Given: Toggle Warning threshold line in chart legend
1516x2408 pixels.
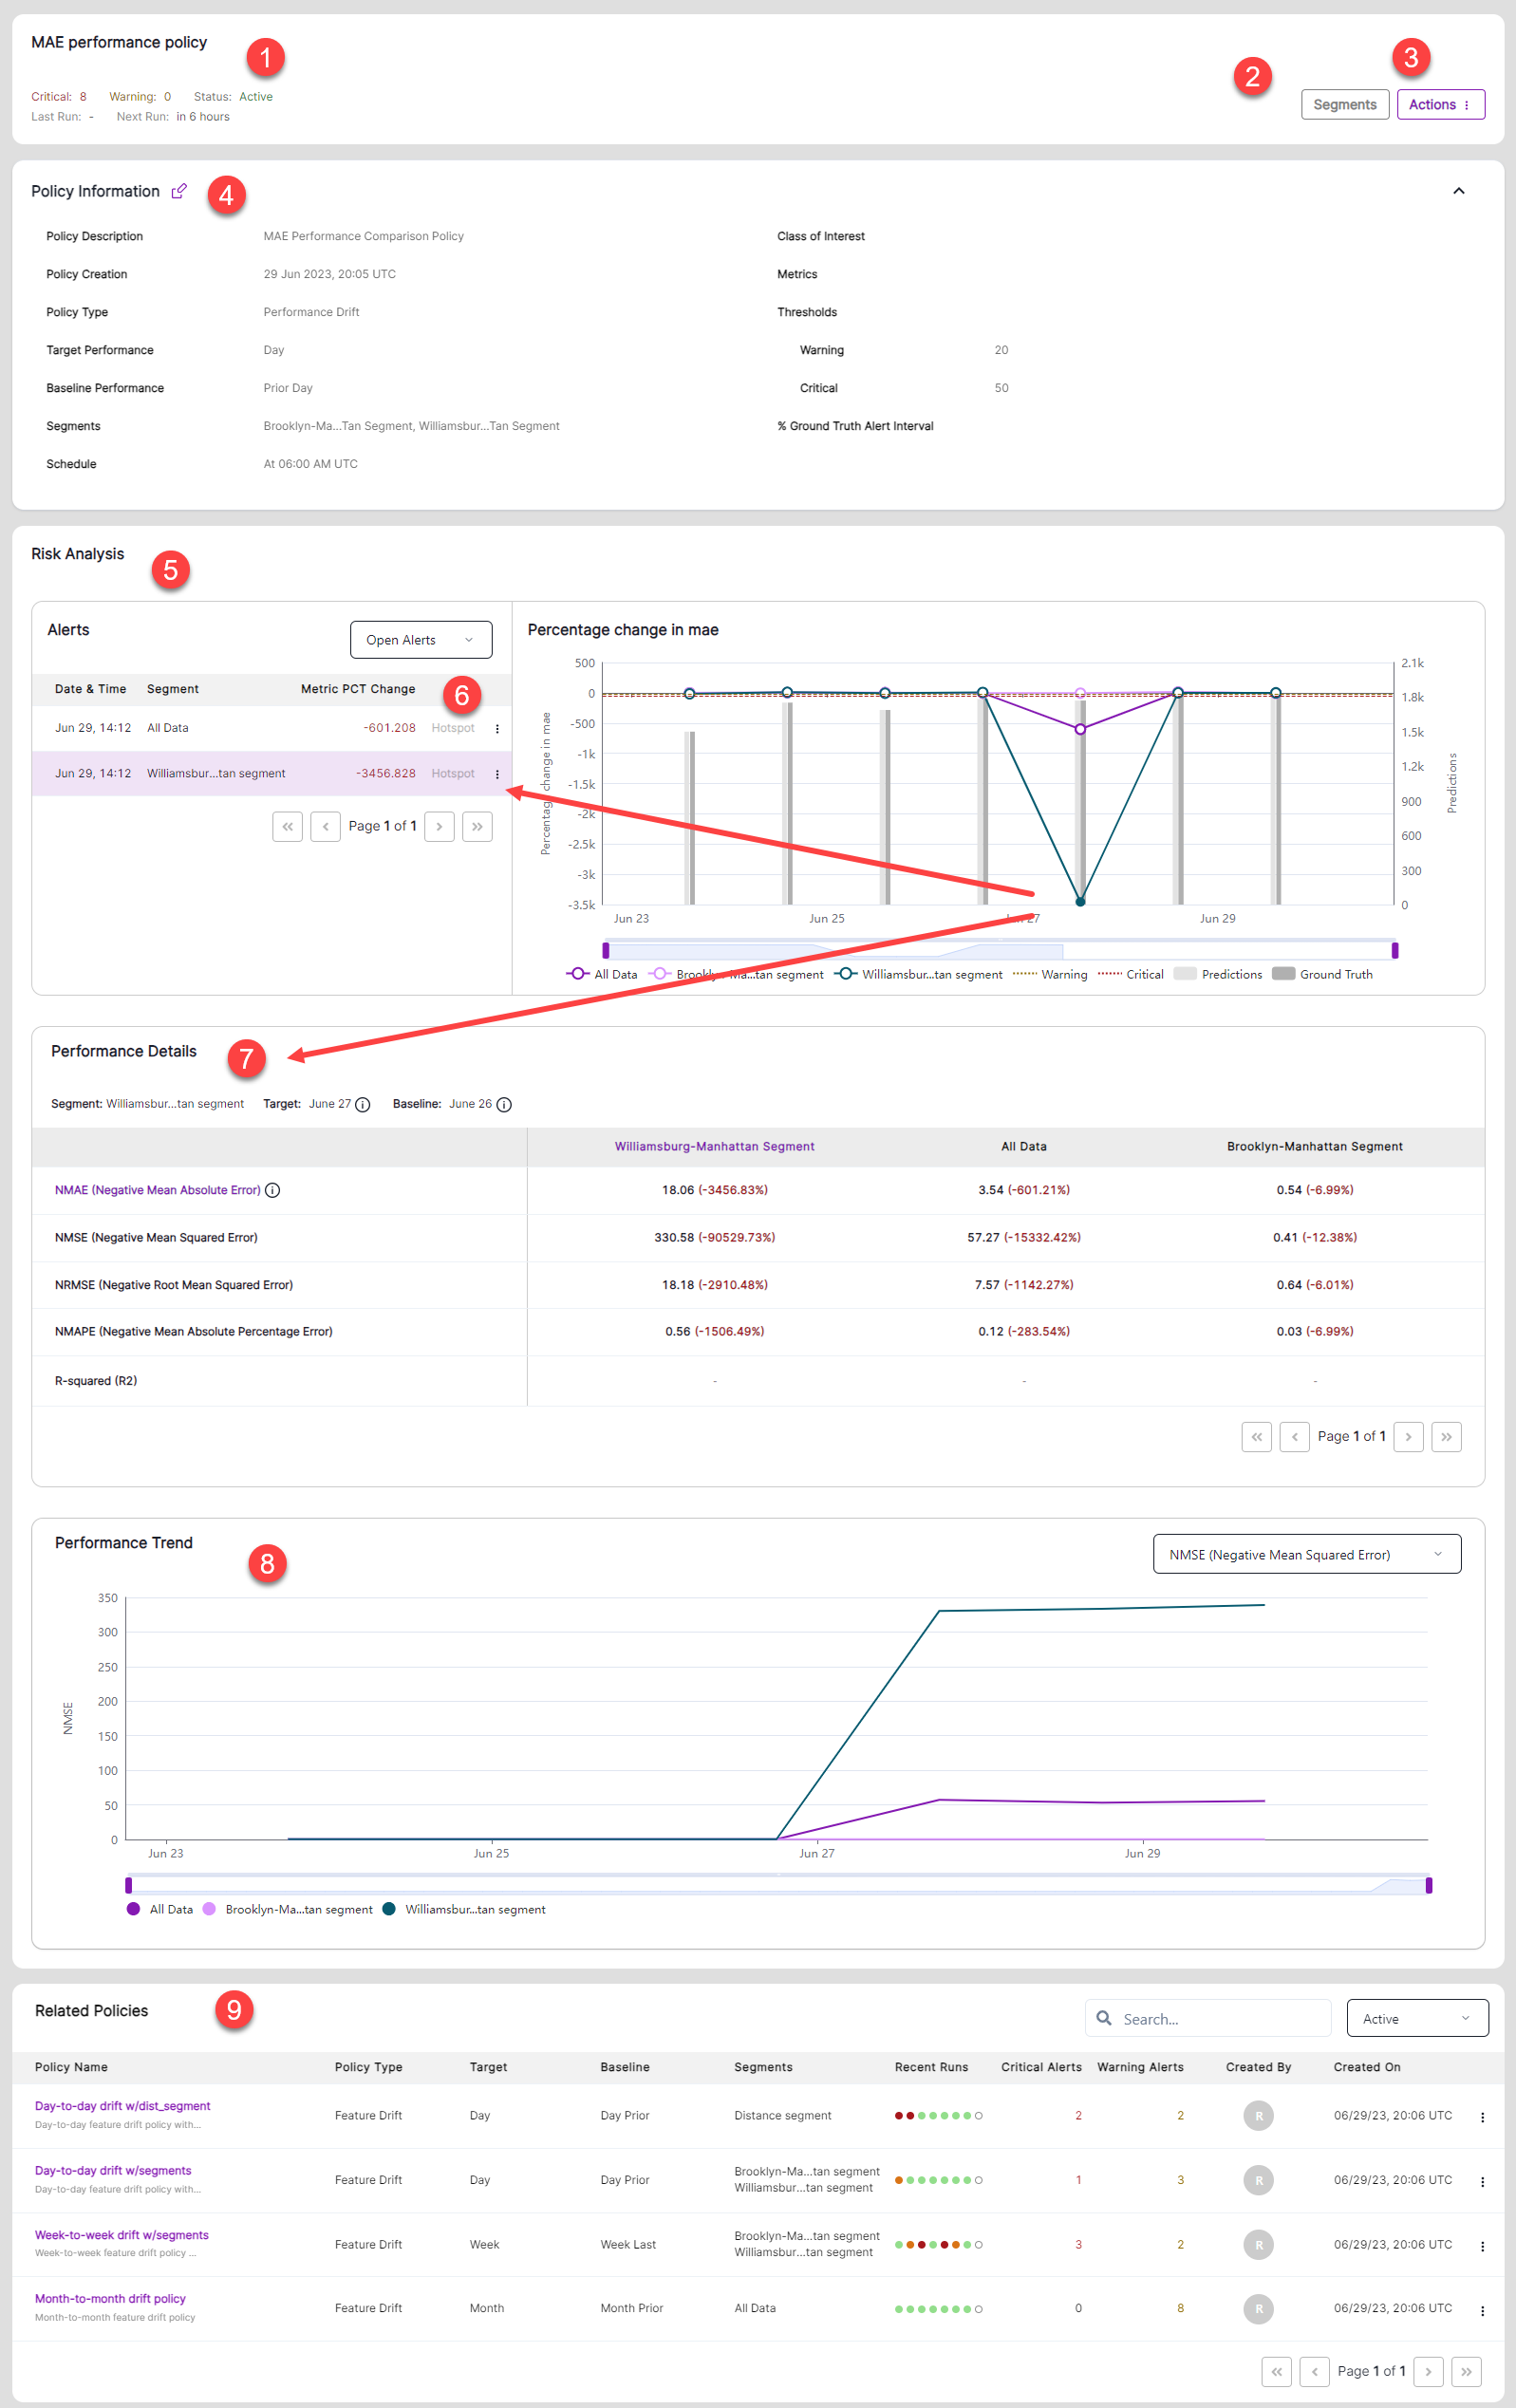Looking at the screenshot, I should click(x=1050, y=974).
